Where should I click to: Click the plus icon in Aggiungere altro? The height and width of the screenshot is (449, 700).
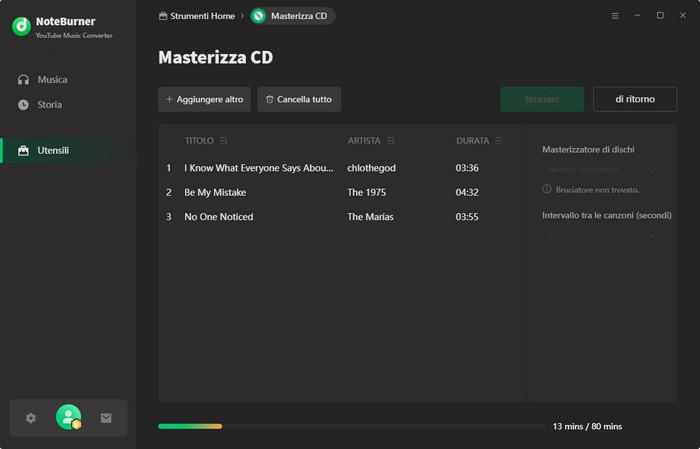(169, 99)
